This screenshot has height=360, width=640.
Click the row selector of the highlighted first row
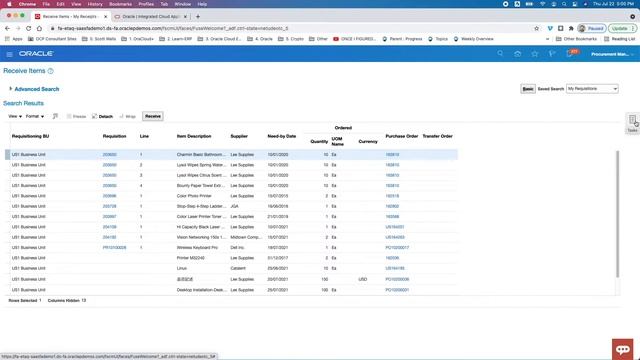(7, 155)
